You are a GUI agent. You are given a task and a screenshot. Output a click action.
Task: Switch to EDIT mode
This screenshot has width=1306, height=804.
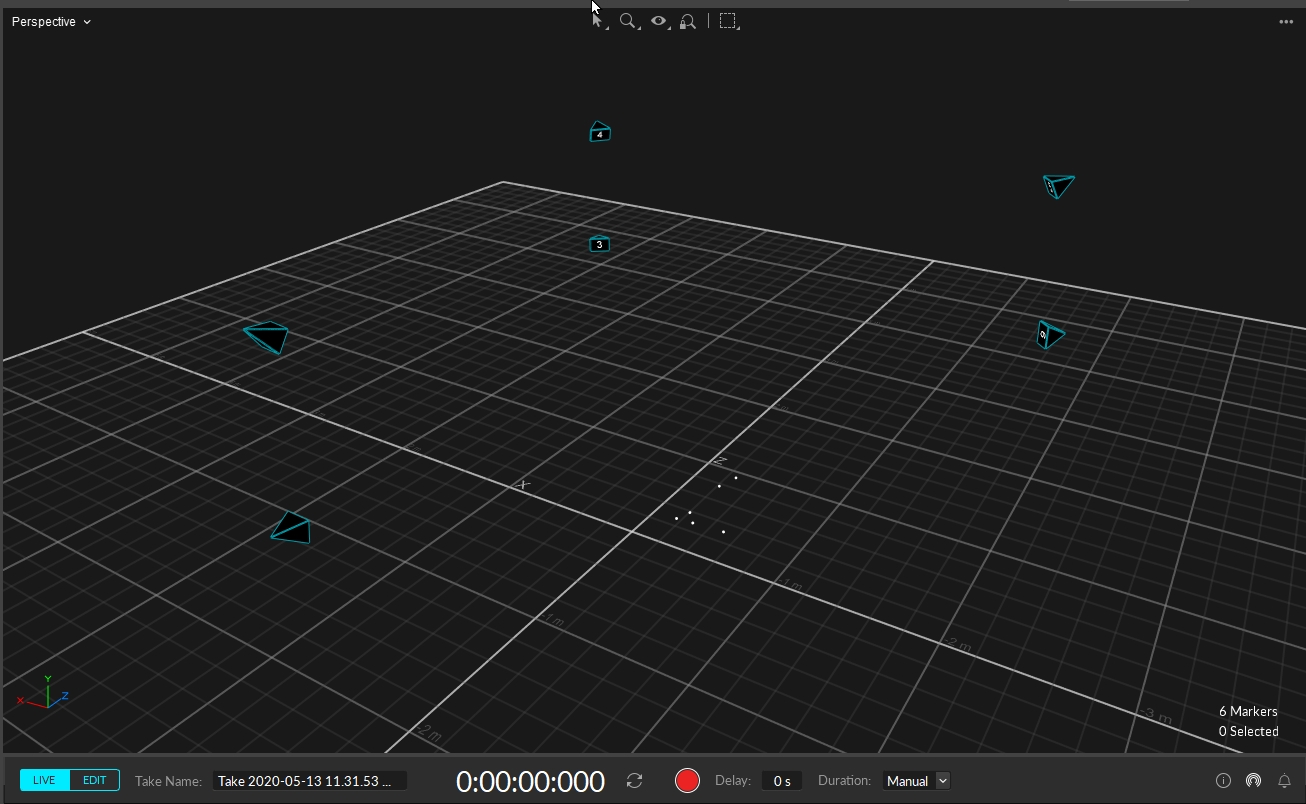(x=95, y=780)
